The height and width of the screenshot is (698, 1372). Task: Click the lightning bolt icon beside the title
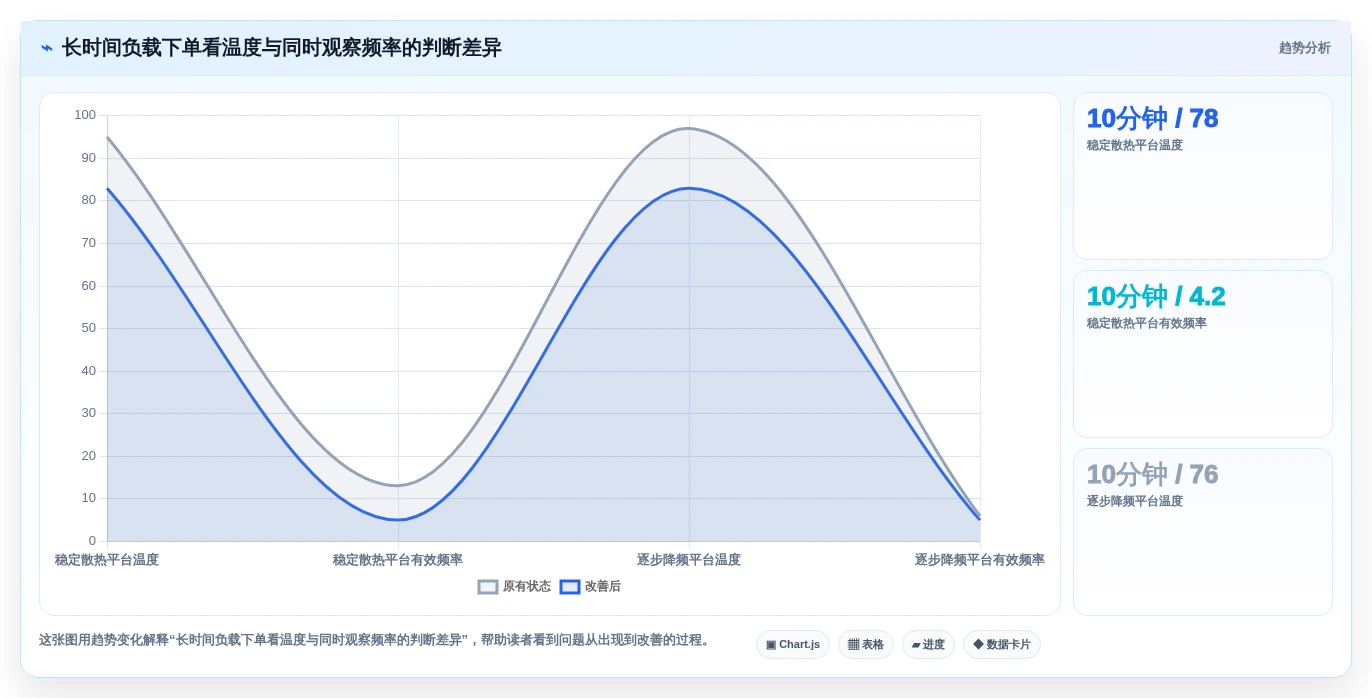(x=47, y=48)
